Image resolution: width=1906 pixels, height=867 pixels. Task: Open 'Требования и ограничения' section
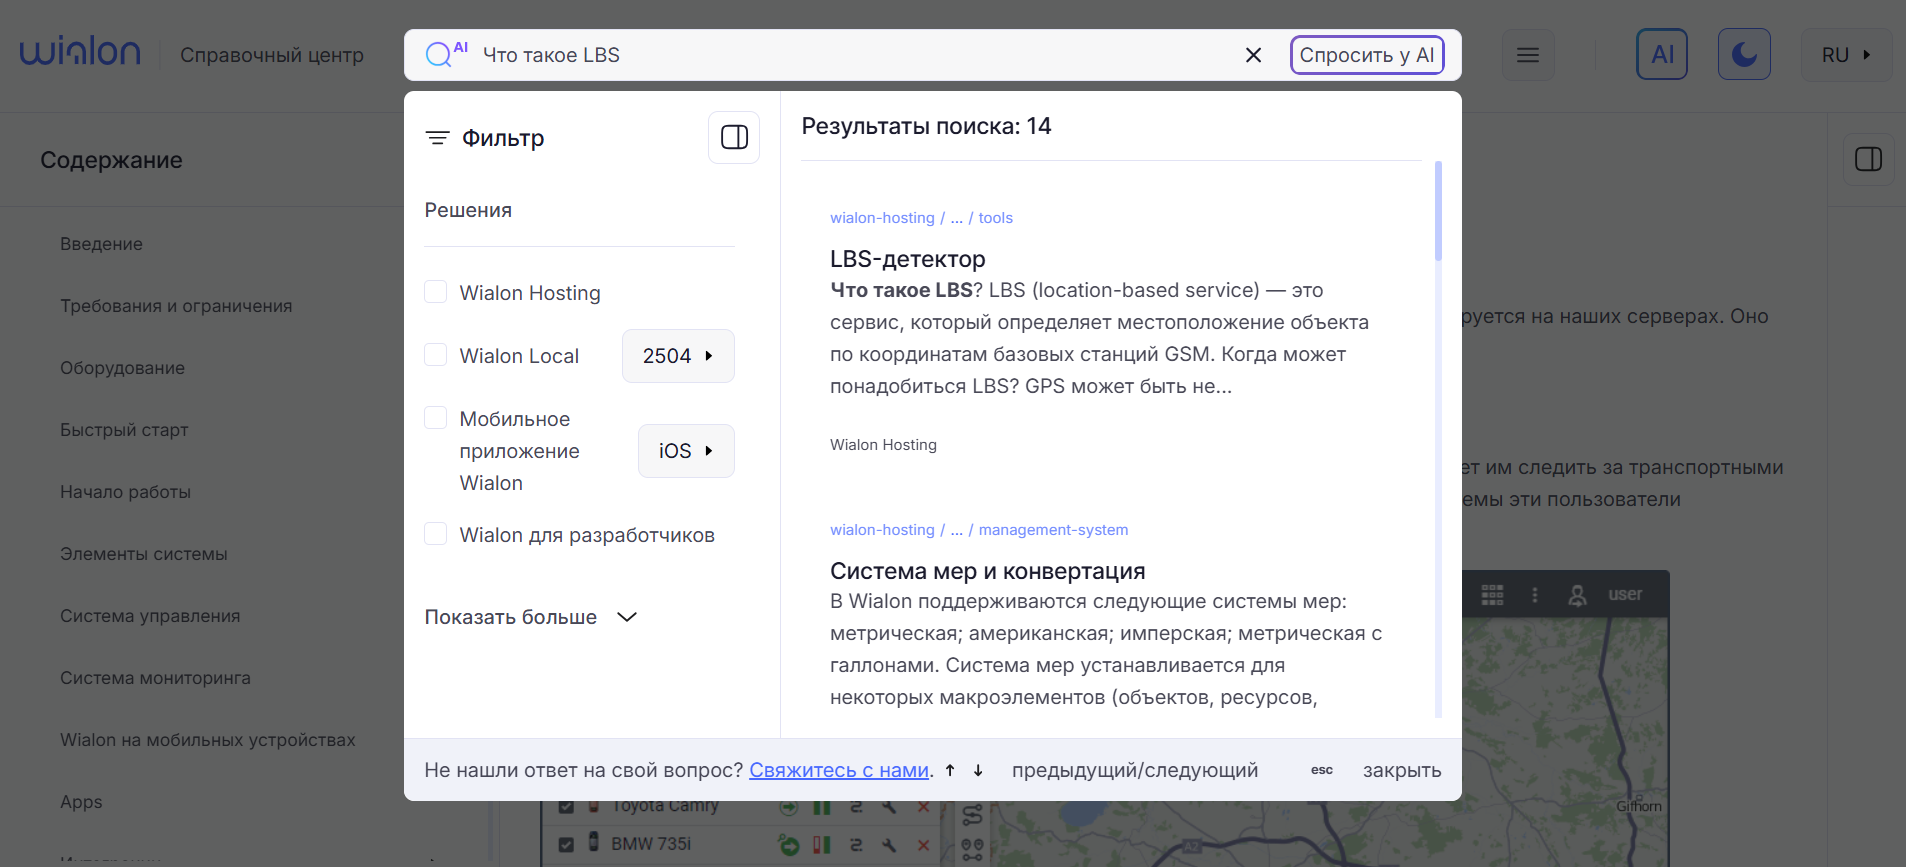[176, 306]
